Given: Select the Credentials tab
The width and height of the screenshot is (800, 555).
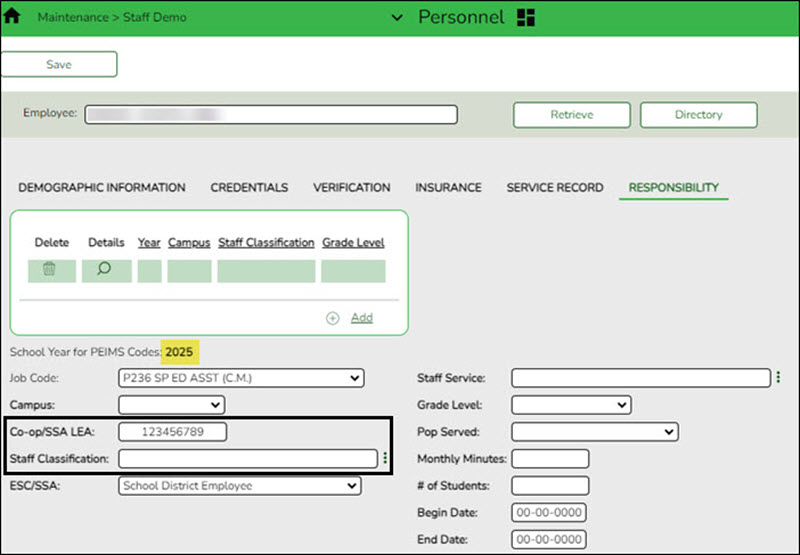Looking at the screenshot, I should click(249, 187).
